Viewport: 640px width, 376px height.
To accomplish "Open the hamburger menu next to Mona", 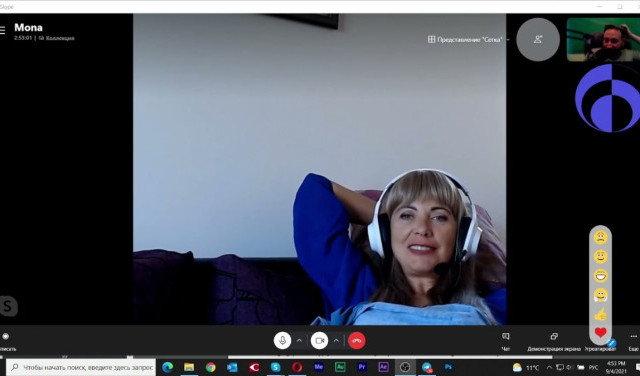I will click(3, 30).
